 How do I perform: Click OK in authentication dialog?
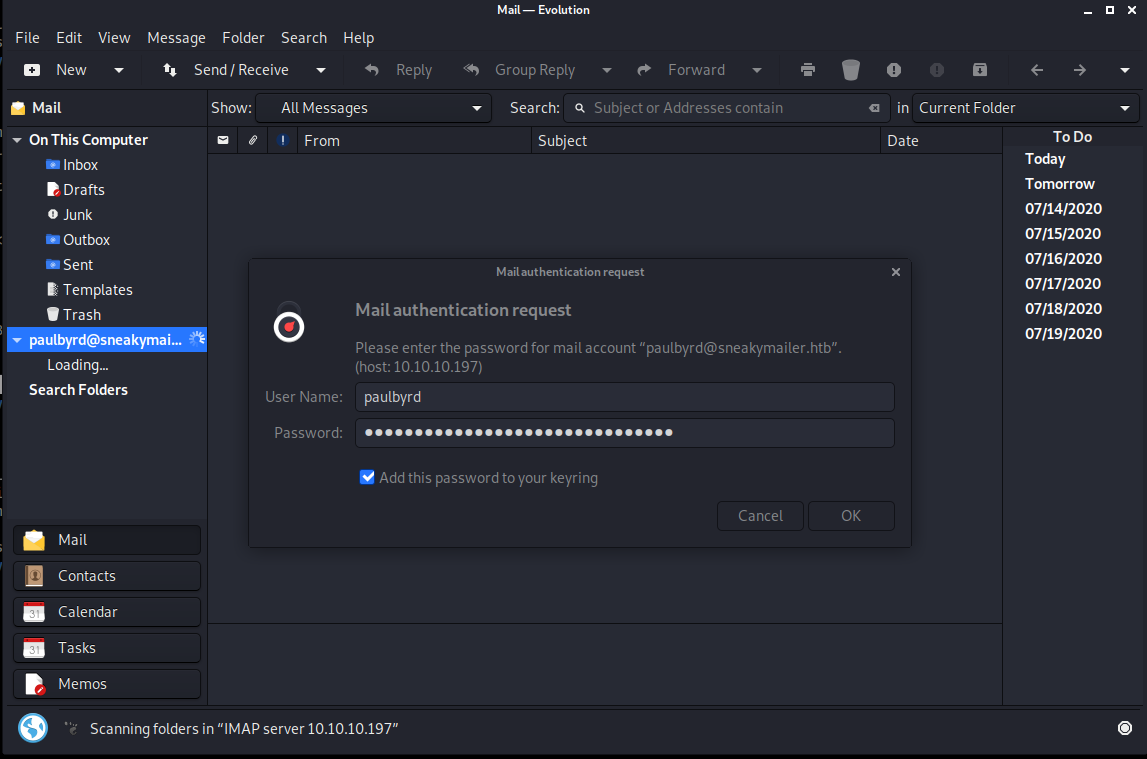851,516
